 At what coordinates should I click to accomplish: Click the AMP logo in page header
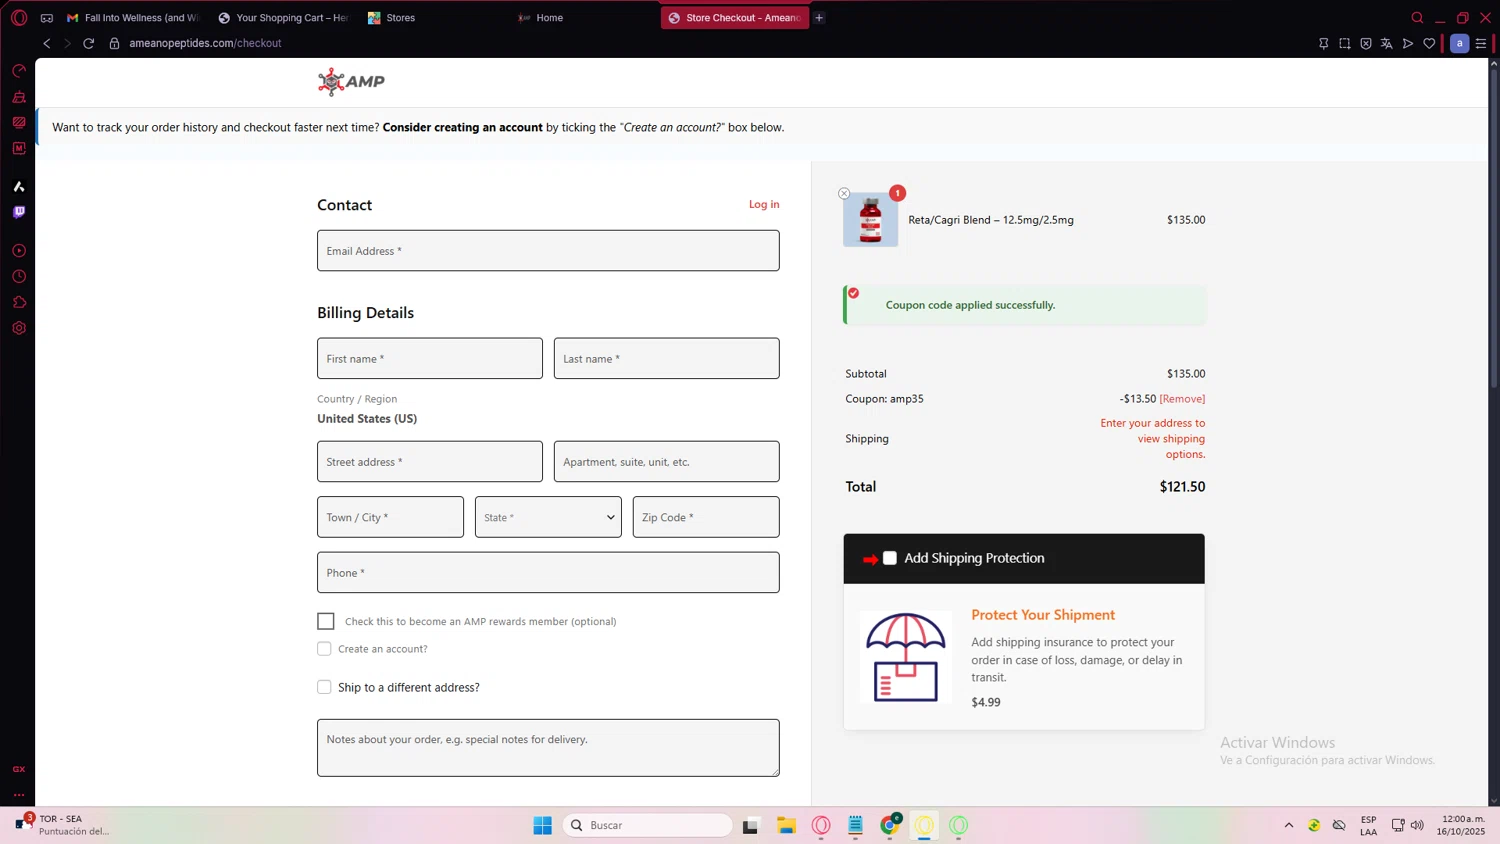click(x=351, y=81)
